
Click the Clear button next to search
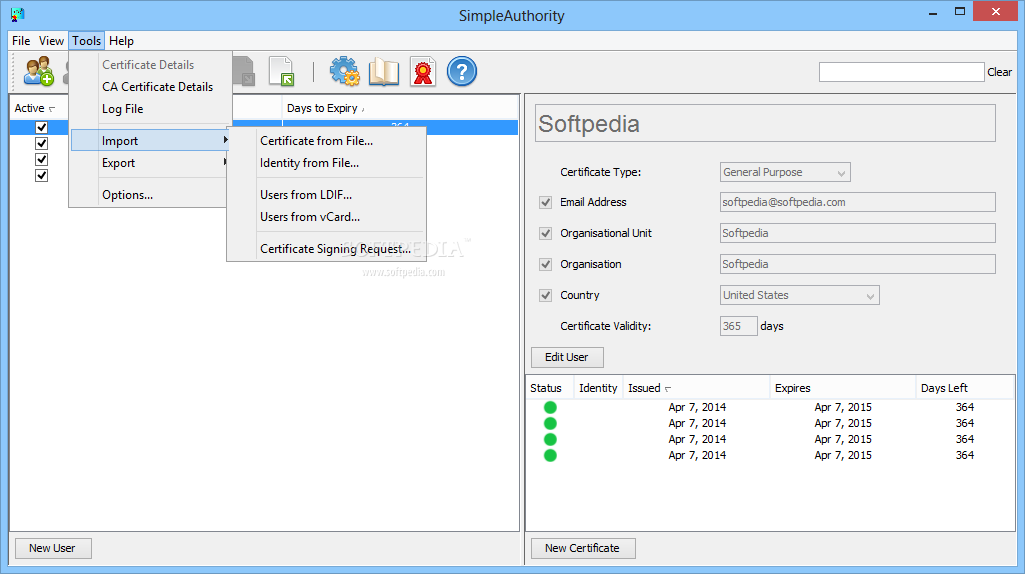point(1000,72)
